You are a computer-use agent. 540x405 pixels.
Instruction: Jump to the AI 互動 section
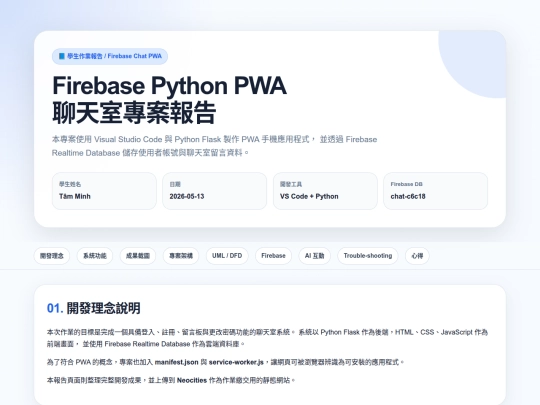[314, 256]
